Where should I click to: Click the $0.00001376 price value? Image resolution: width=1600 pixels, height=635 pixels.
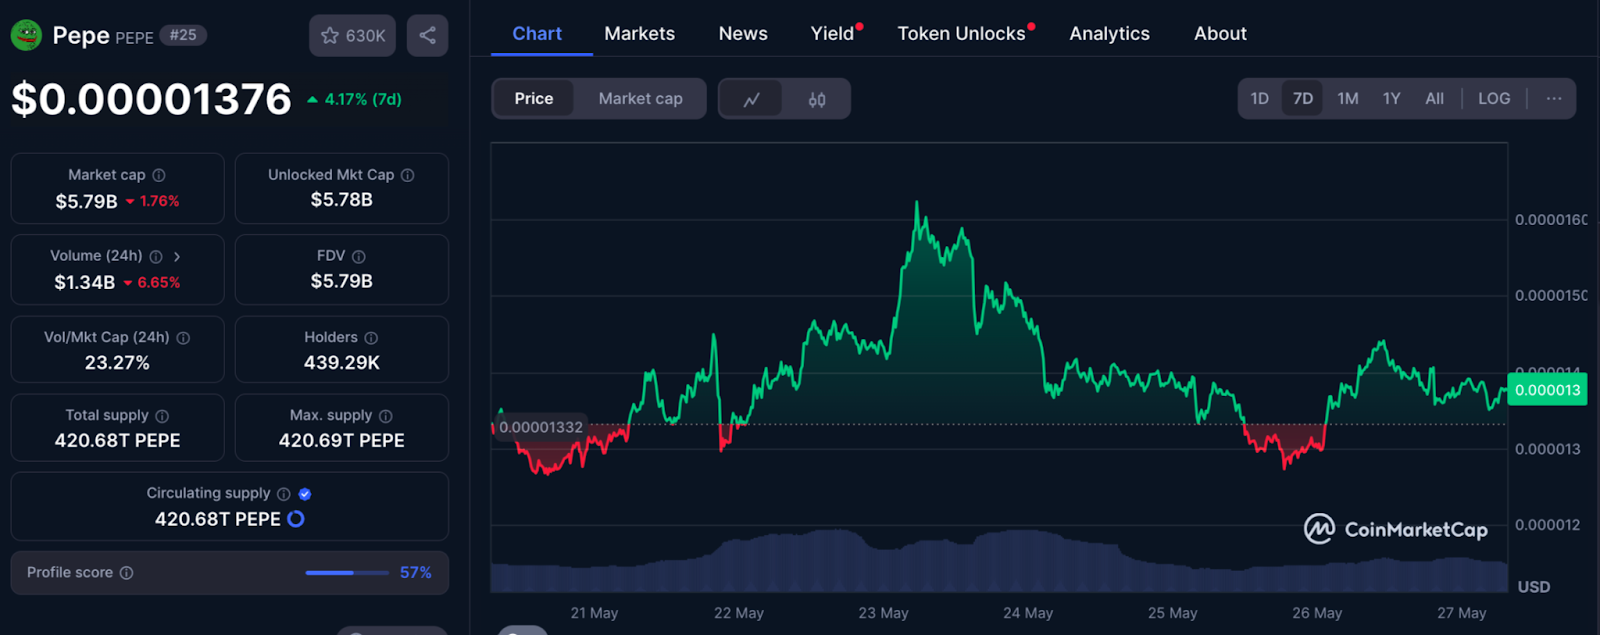(151, 99)
